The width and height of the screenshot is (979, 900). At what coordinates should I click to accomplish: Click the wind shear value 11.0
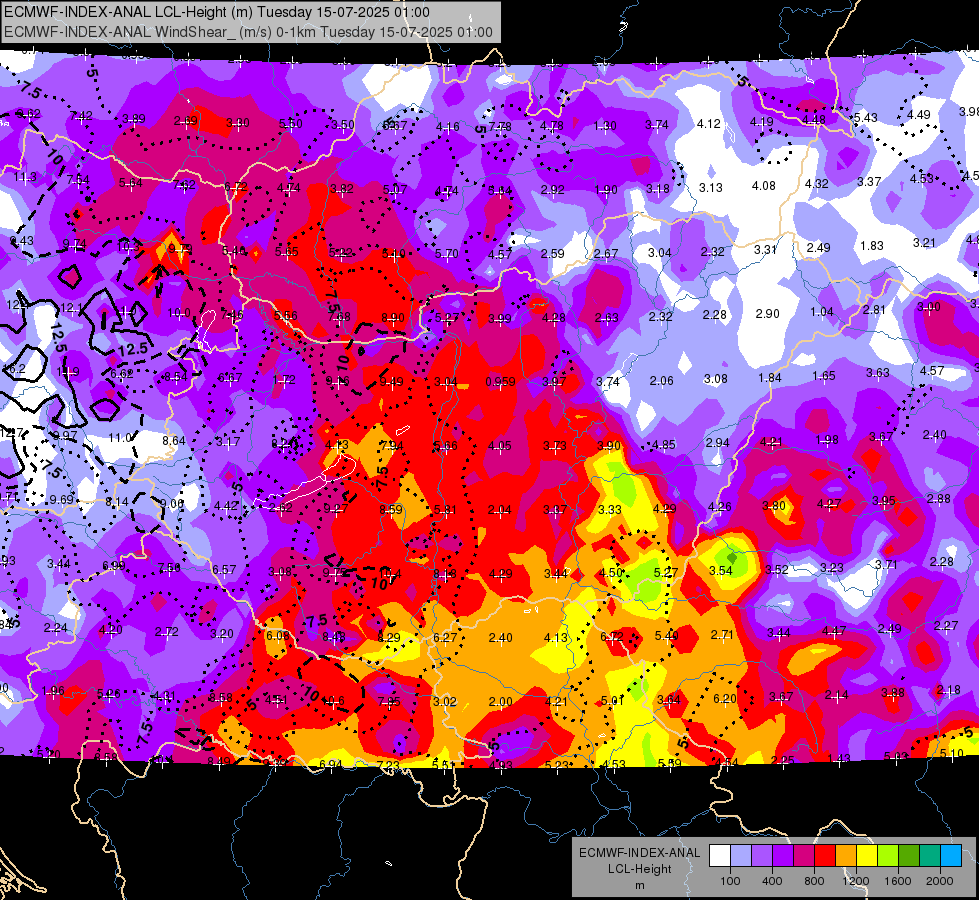pyautogui.click(x=120, y=437)
